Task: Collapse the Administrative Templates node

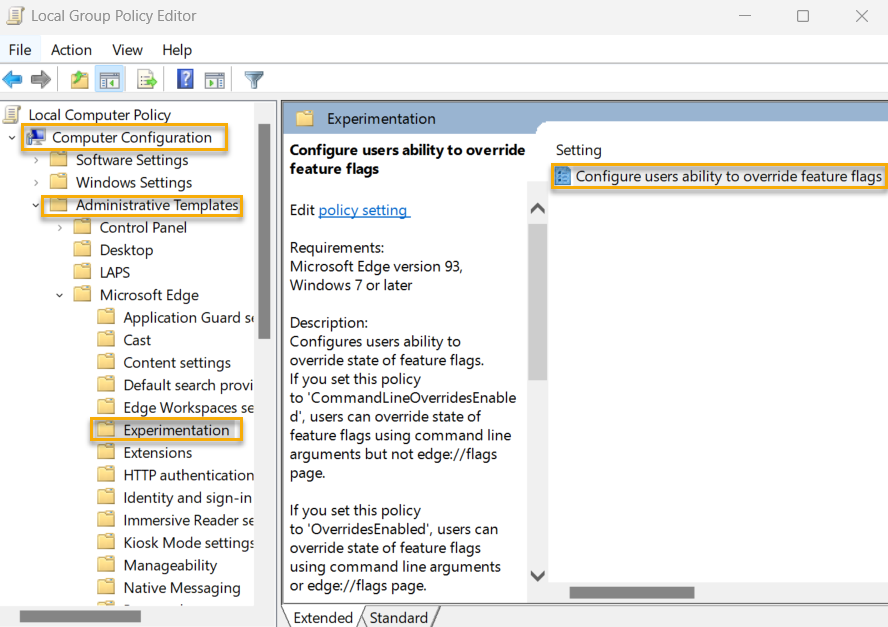Action: click(x=35, y=204)
